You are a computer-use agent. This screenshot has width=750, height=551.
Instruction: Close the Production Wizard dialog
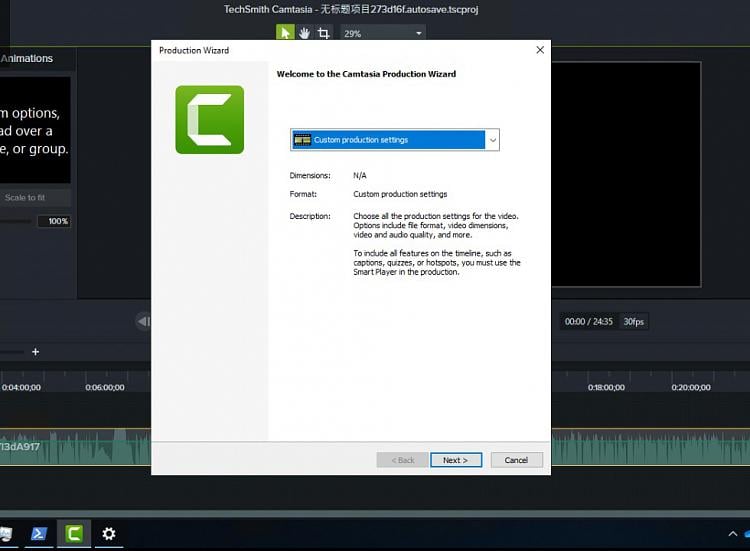[540, 50]
